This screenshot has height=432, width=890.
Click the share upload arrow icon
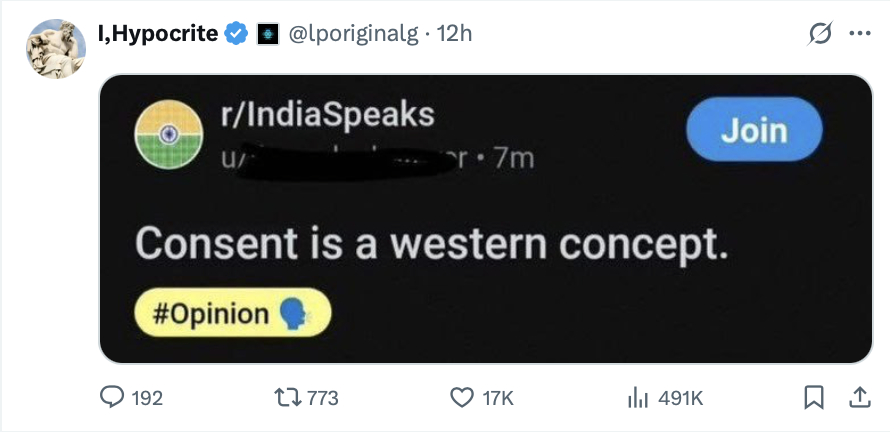point(858,398)
